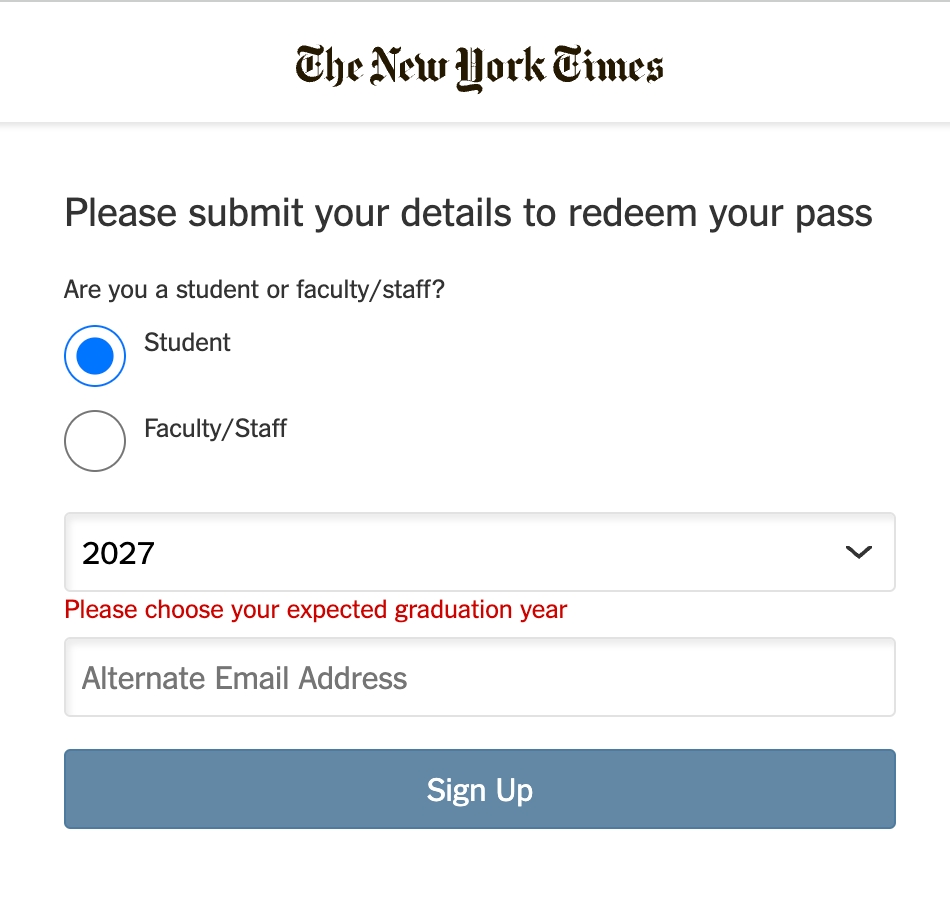Click The New York Times logo
The width and height of the screenshot is (950, 904).
tap(479, 68)
